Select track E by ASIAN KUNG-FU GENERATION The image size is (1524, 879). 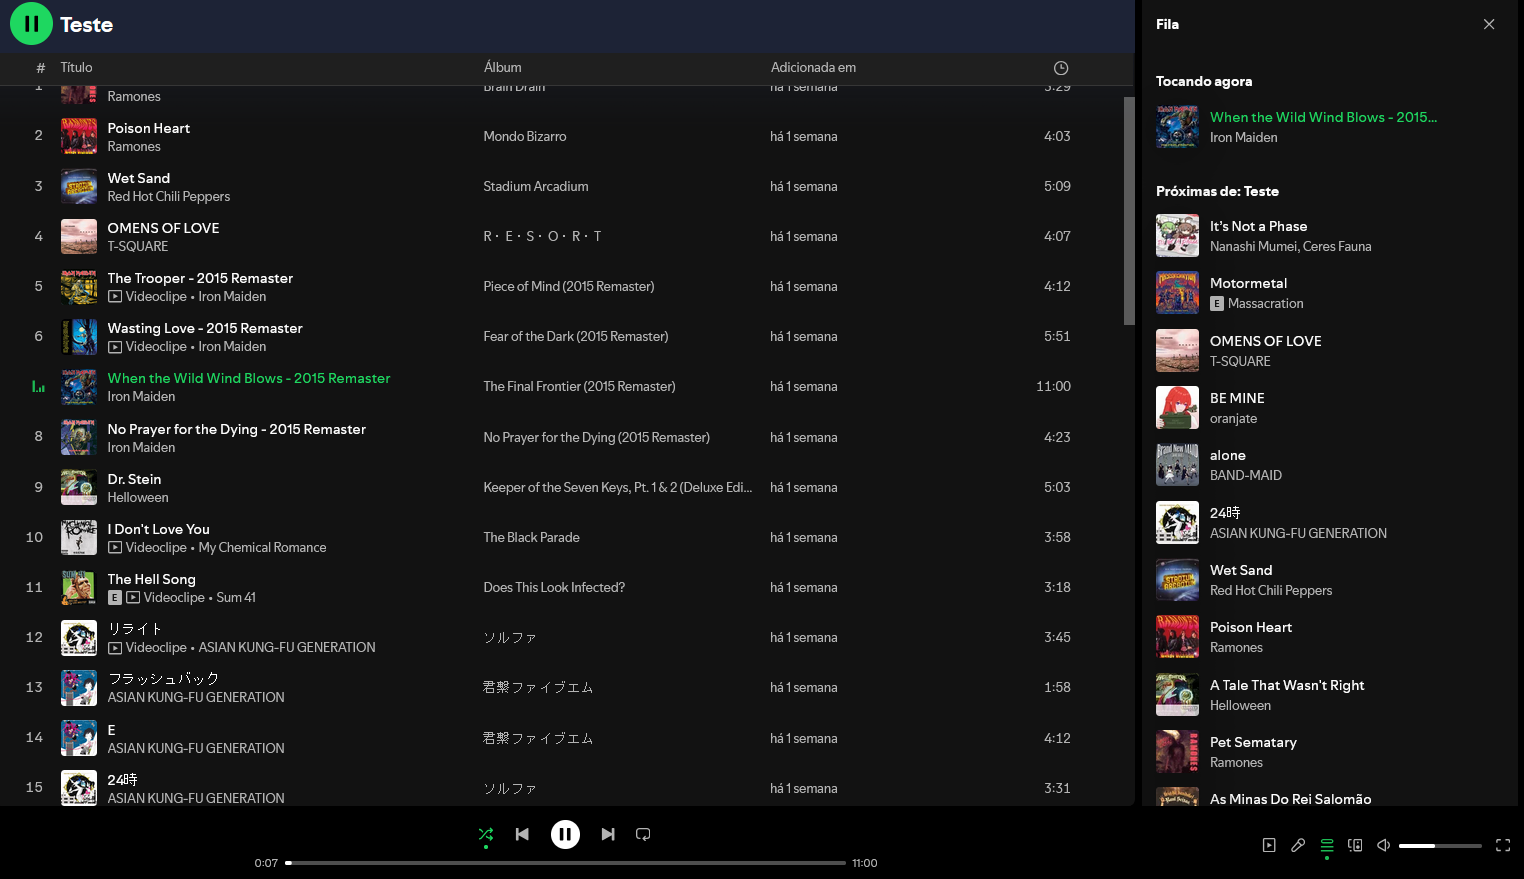[112, 730]
